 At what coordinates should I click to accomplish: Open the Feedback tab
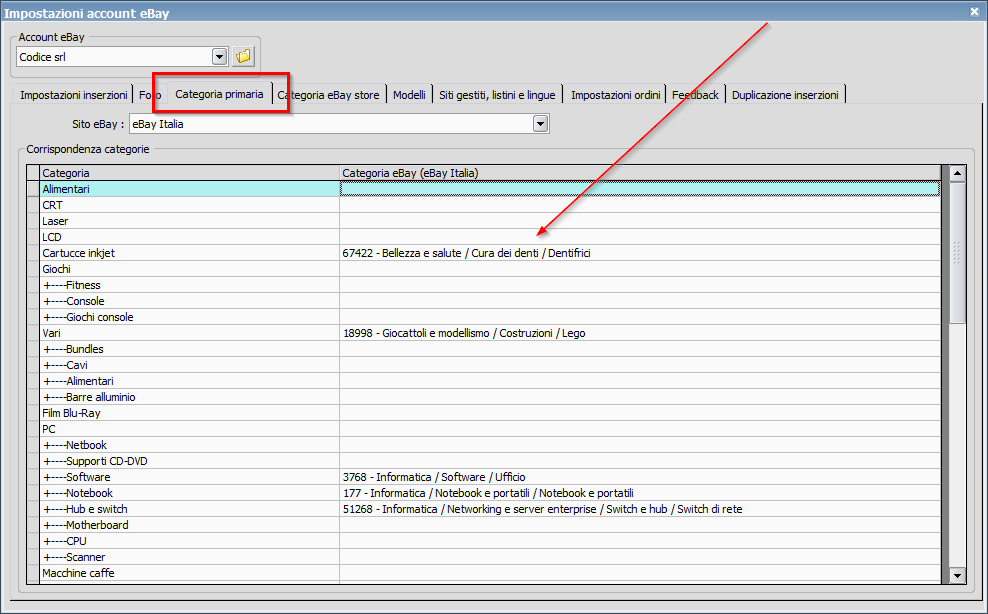(695, 95)
